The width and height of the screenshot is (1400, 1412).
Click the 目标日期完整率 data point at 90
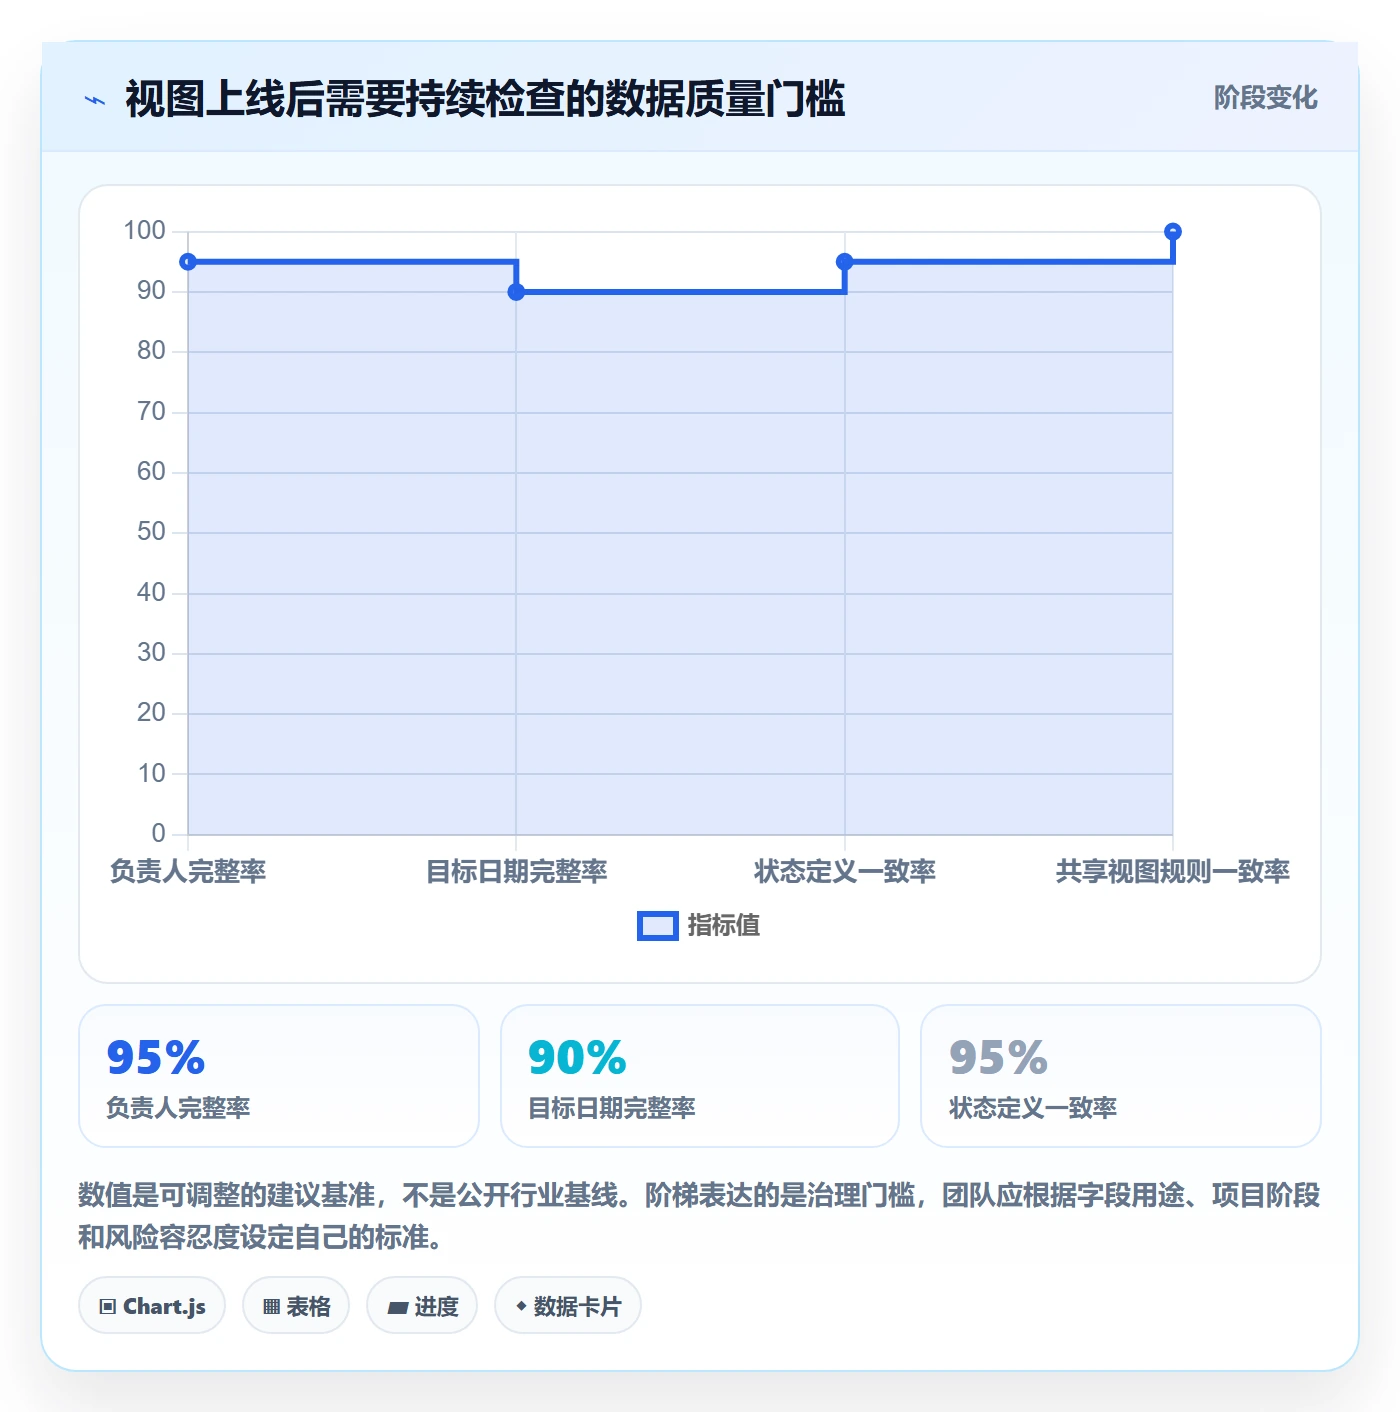tap(516, 292)
